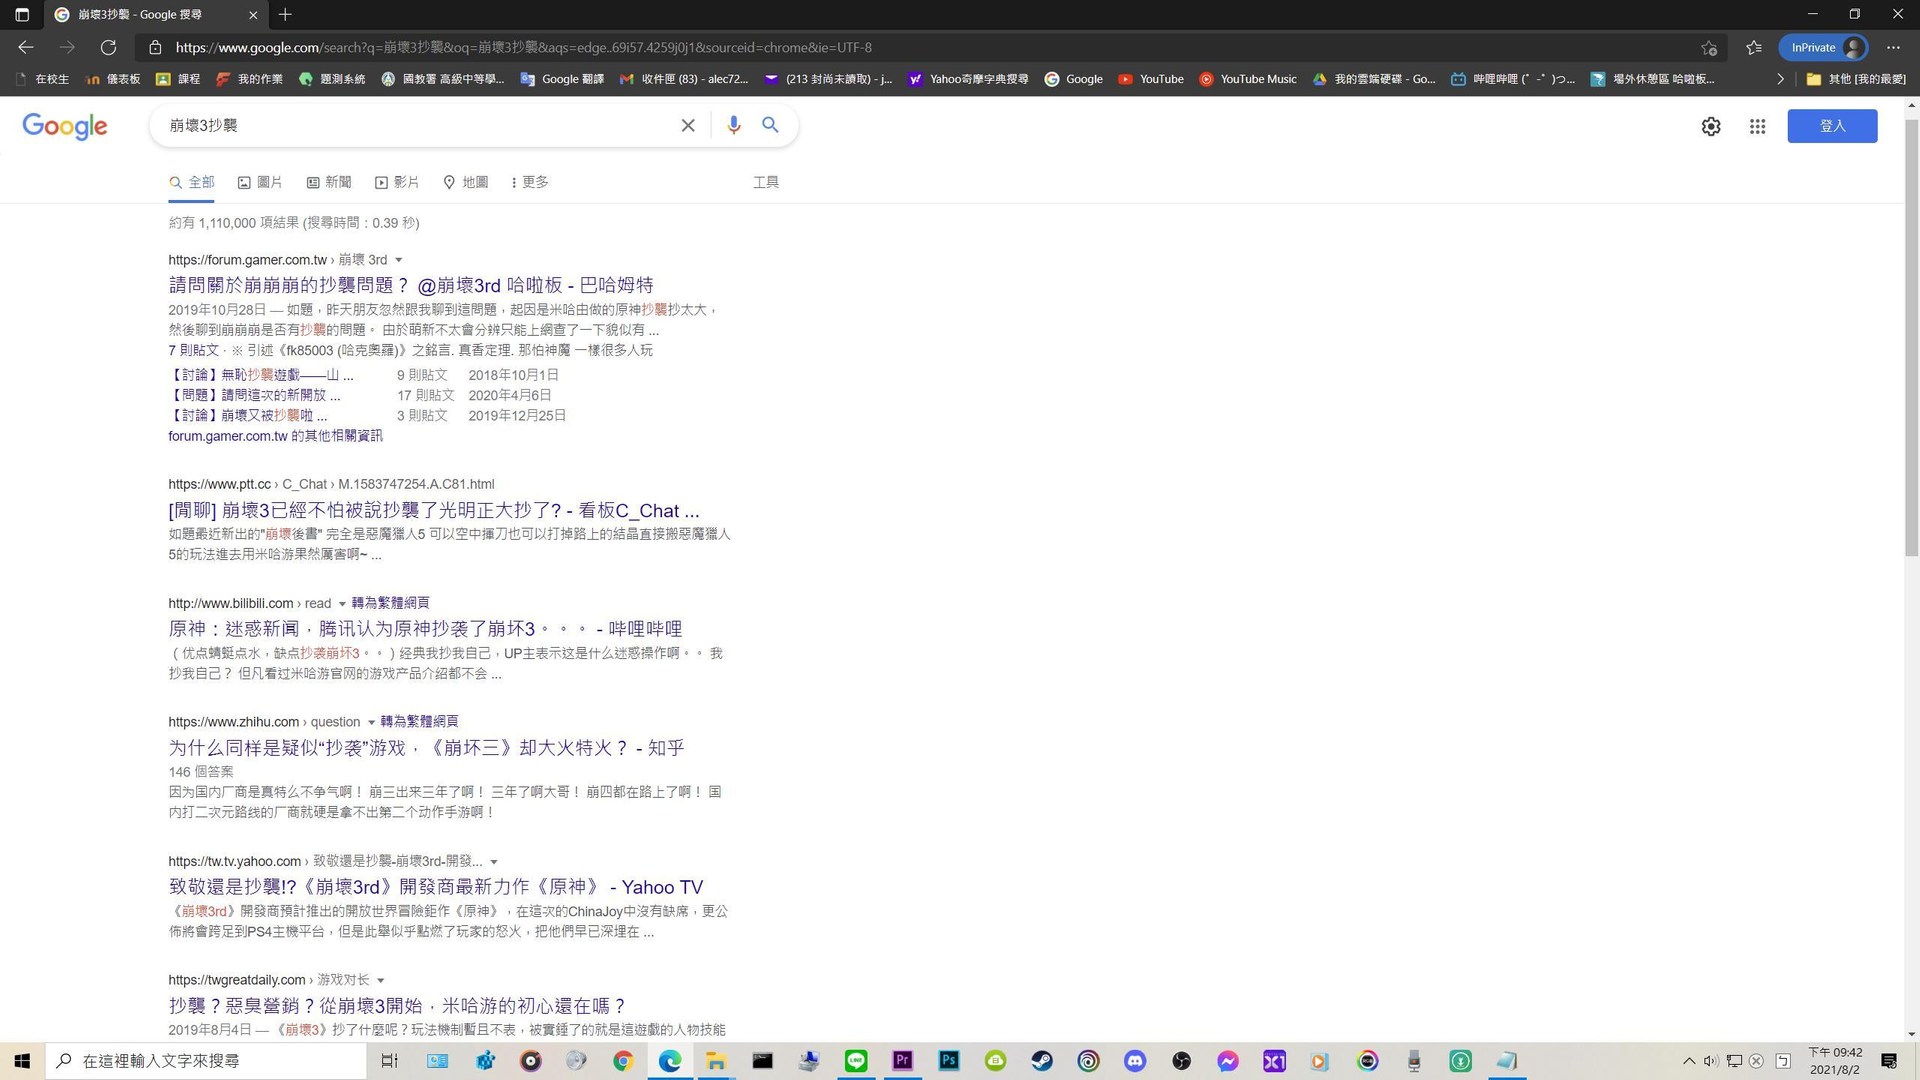This screenshot has width=1920, height=1080.
Task: Open Discord from the taskbar
Action: click(x=1135, y=1061)
